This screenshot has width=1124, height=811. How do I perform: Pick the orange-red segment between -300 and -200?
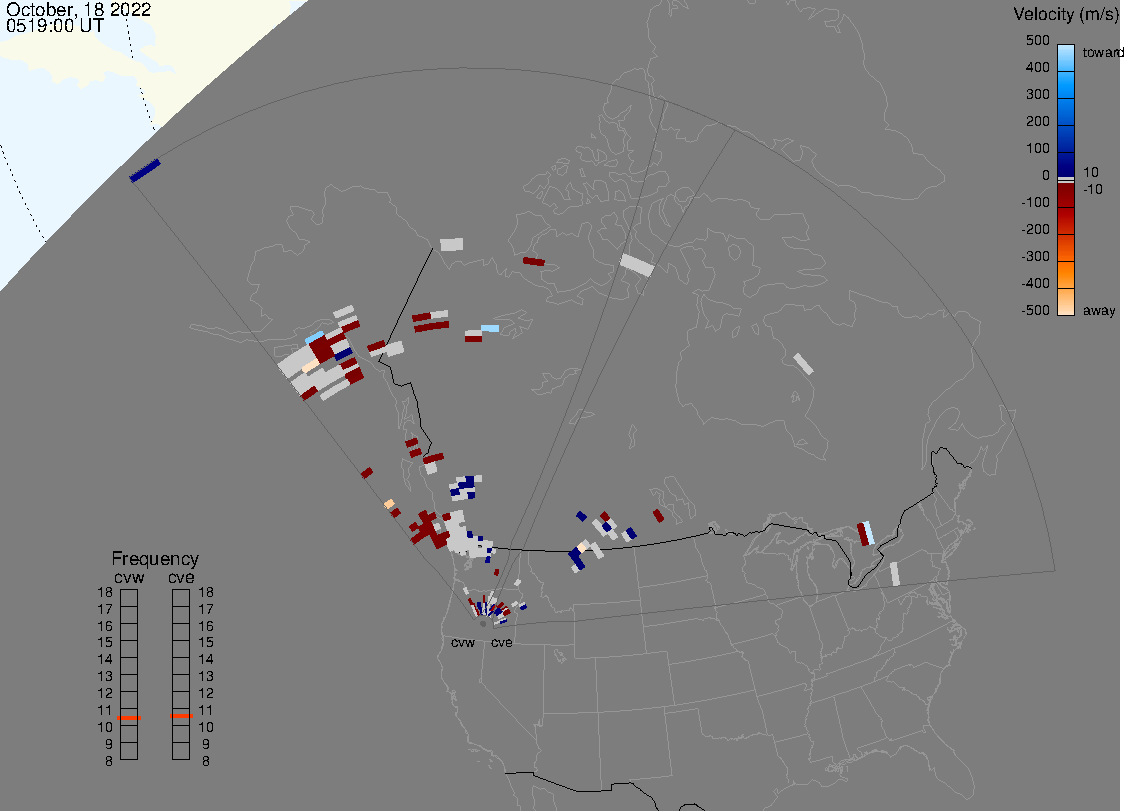tap(1066, 248)
